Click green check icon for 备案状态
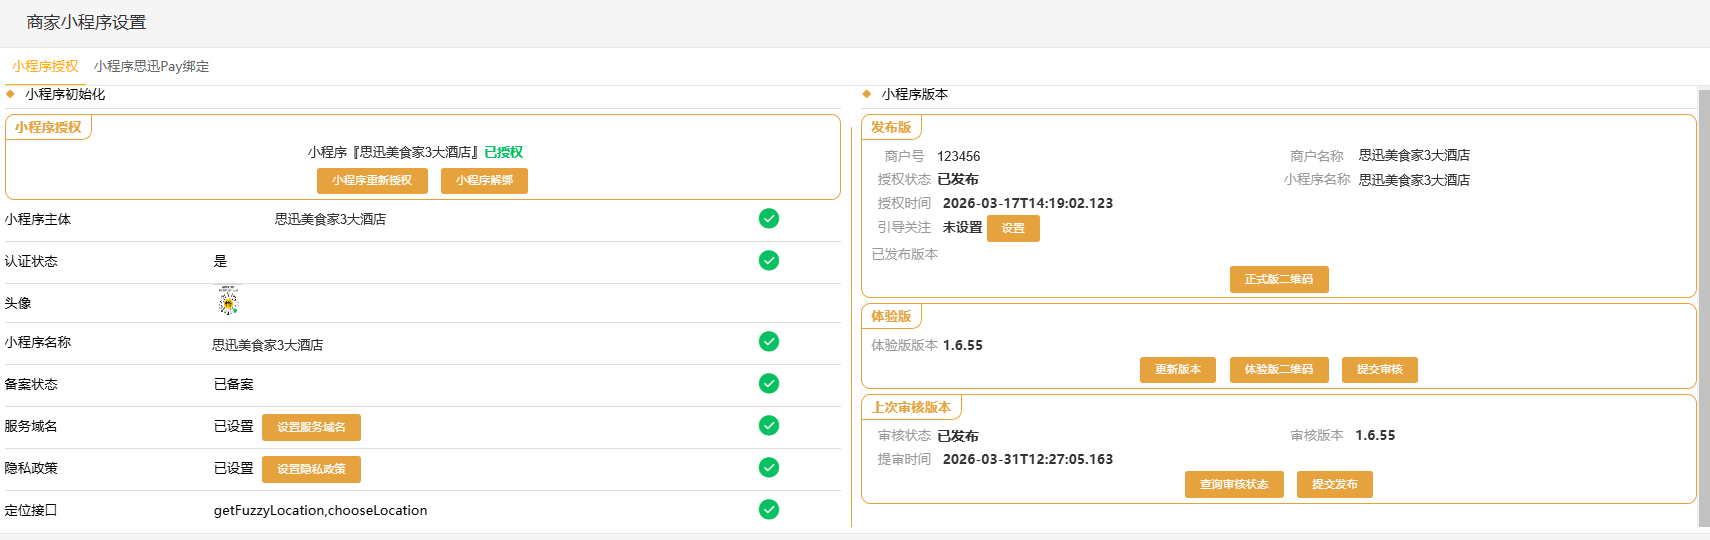 tap(768, 384)
